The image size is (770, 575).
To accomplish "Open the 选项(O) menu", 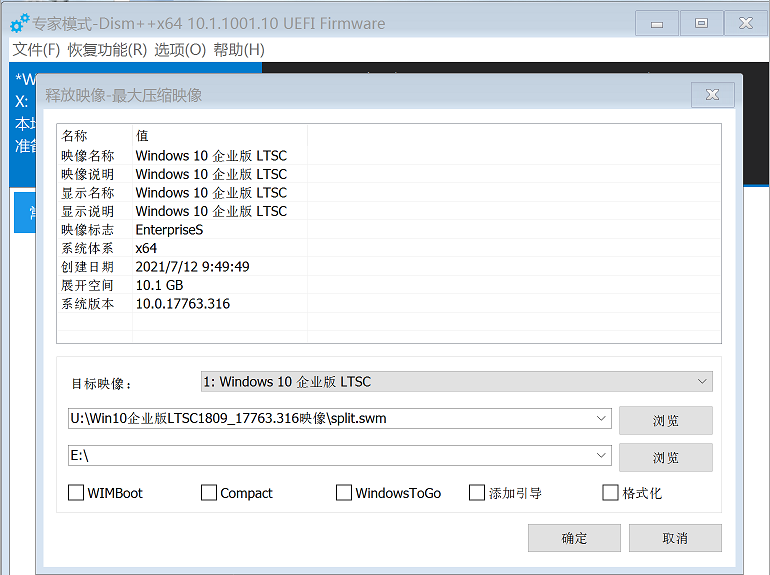I will [x=180, y=50].
